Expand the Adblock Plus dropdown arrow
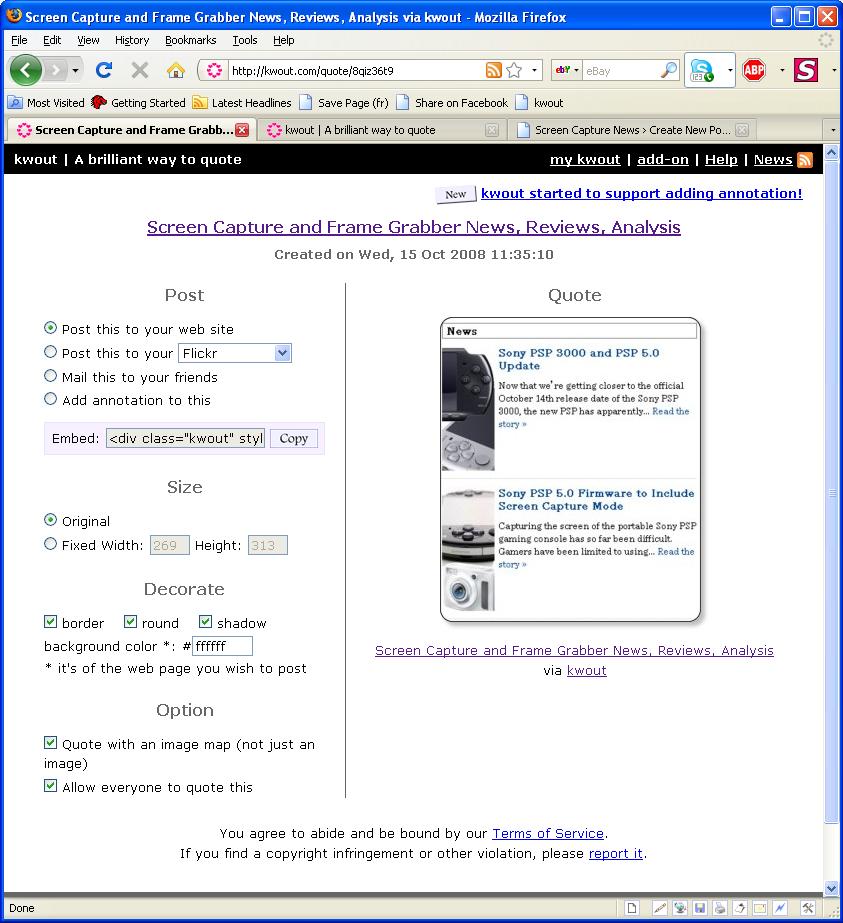Viewport: 843px width, 923px height. [782, 70]
